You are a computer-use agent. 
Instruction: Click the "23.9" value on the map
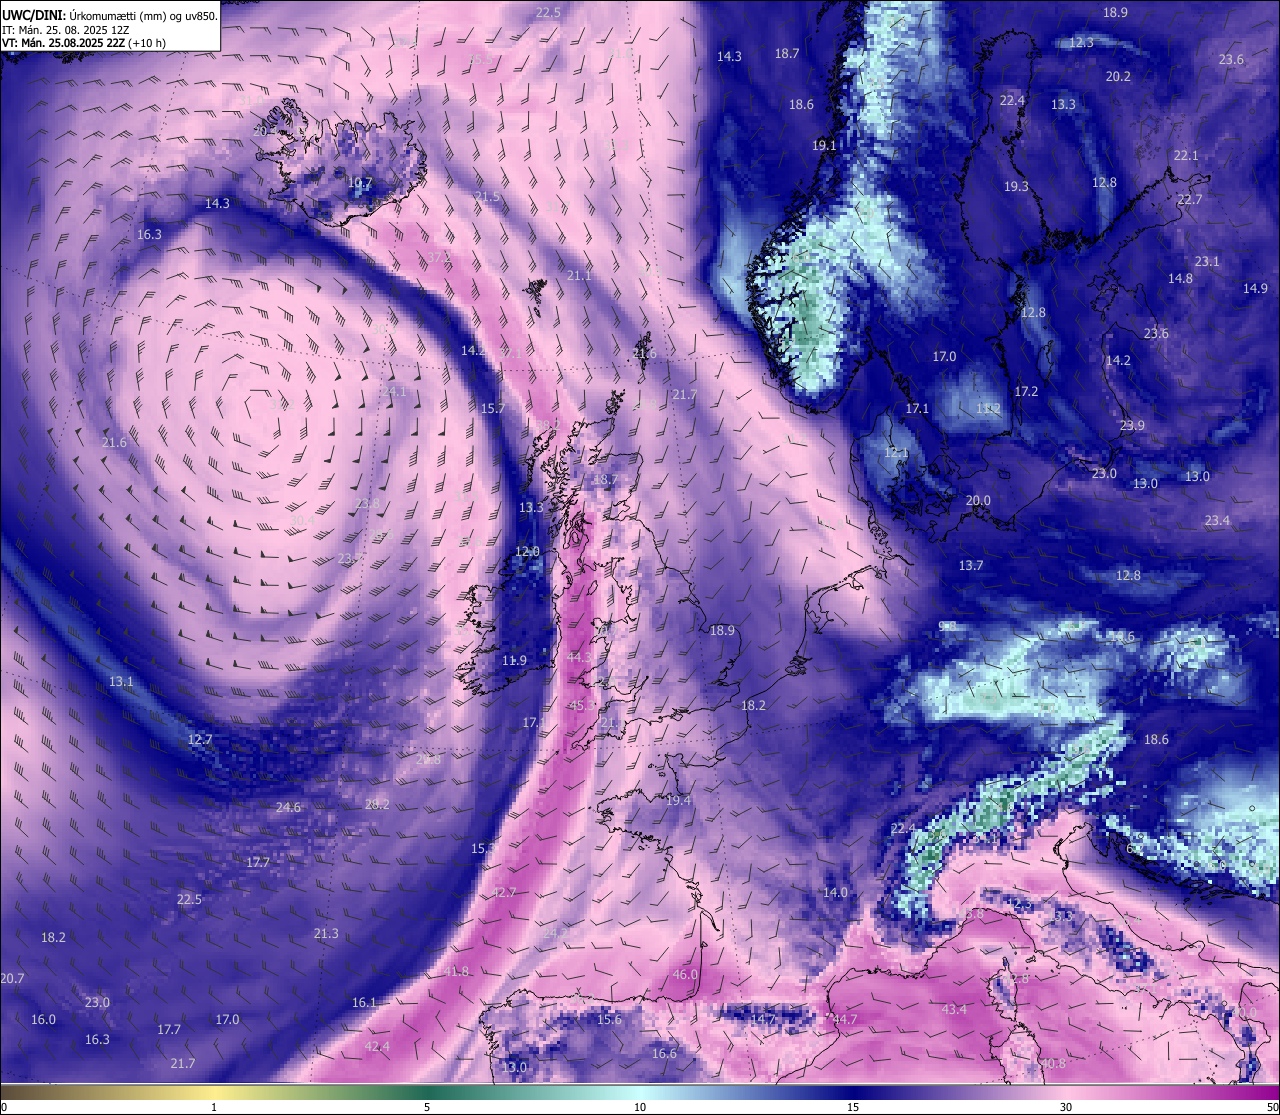click(1132, 425)
